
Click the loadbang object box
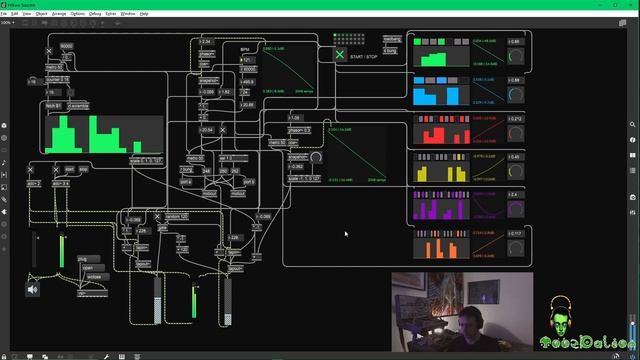[x=392, y=39]
